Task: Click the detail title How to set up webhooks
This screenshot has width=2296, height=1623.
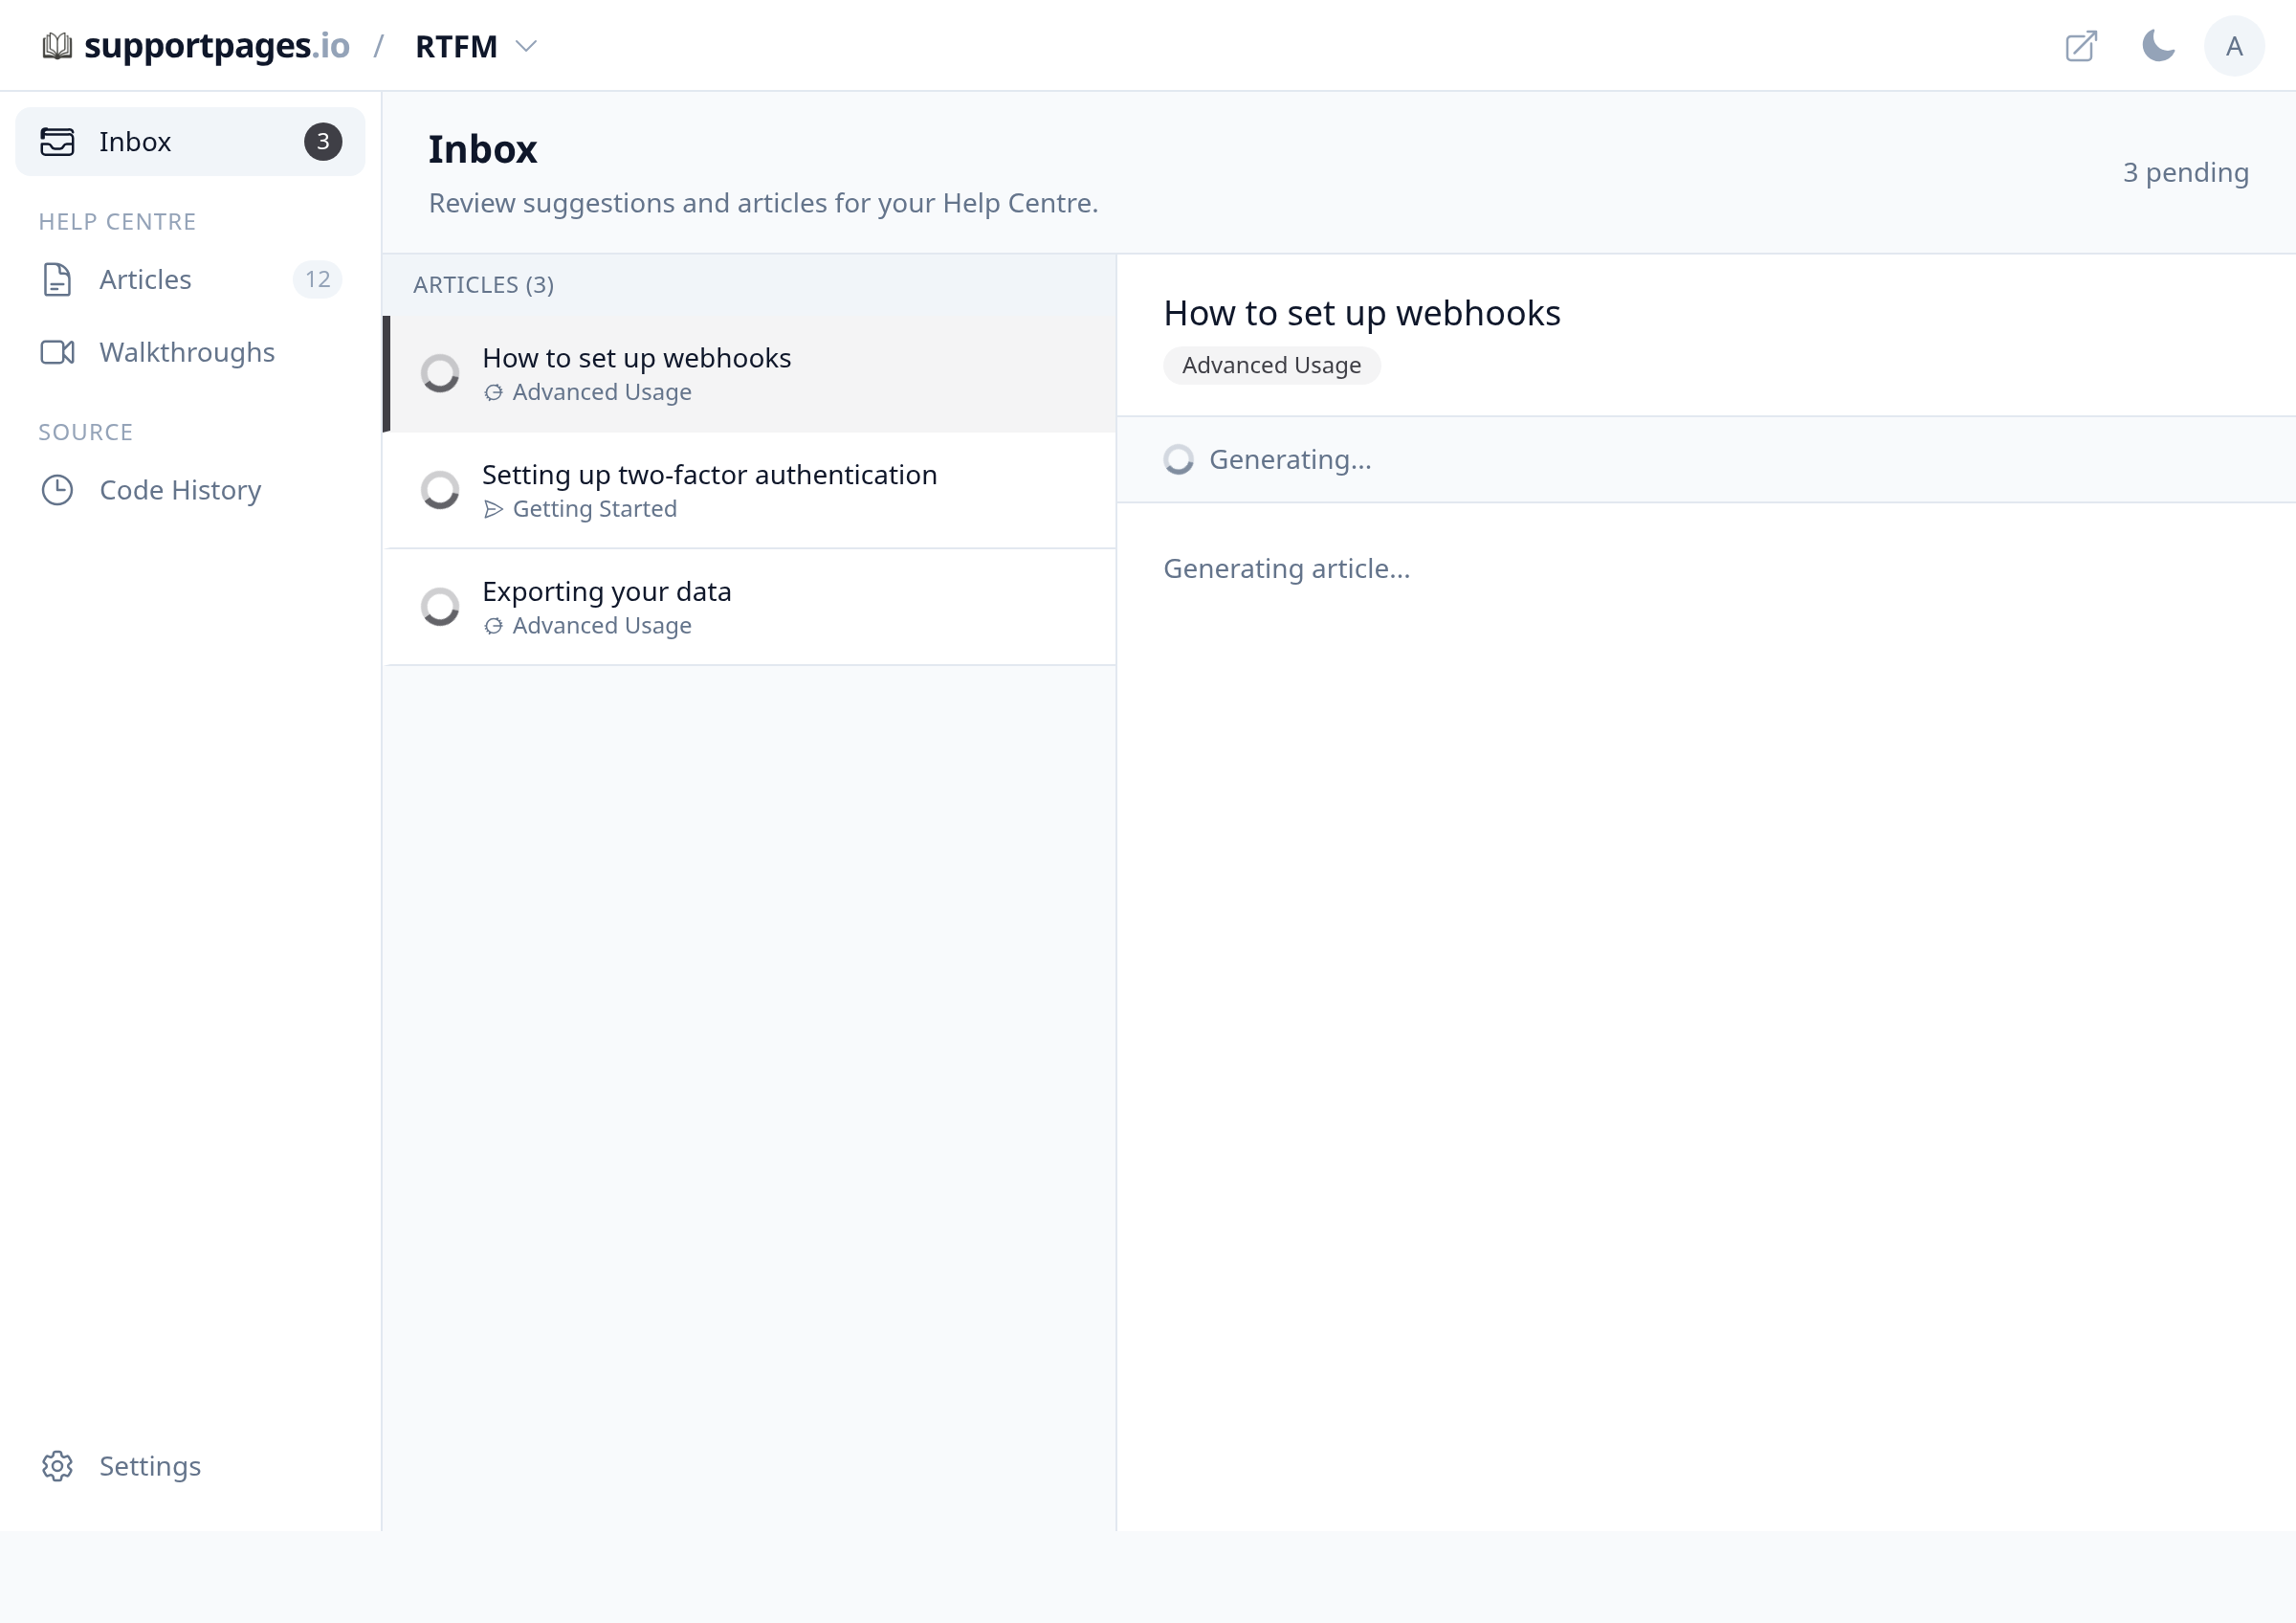Action: [1362, 314]
